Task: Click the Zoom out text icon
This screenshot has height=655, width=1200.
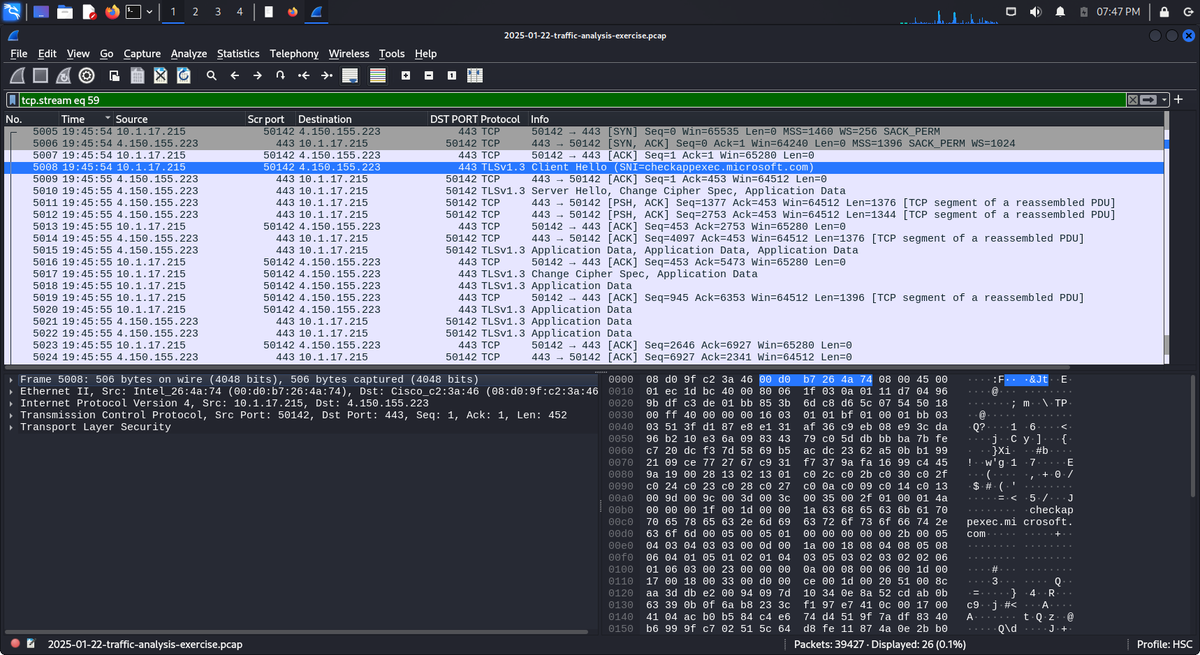Action: (x=429, y=75)
